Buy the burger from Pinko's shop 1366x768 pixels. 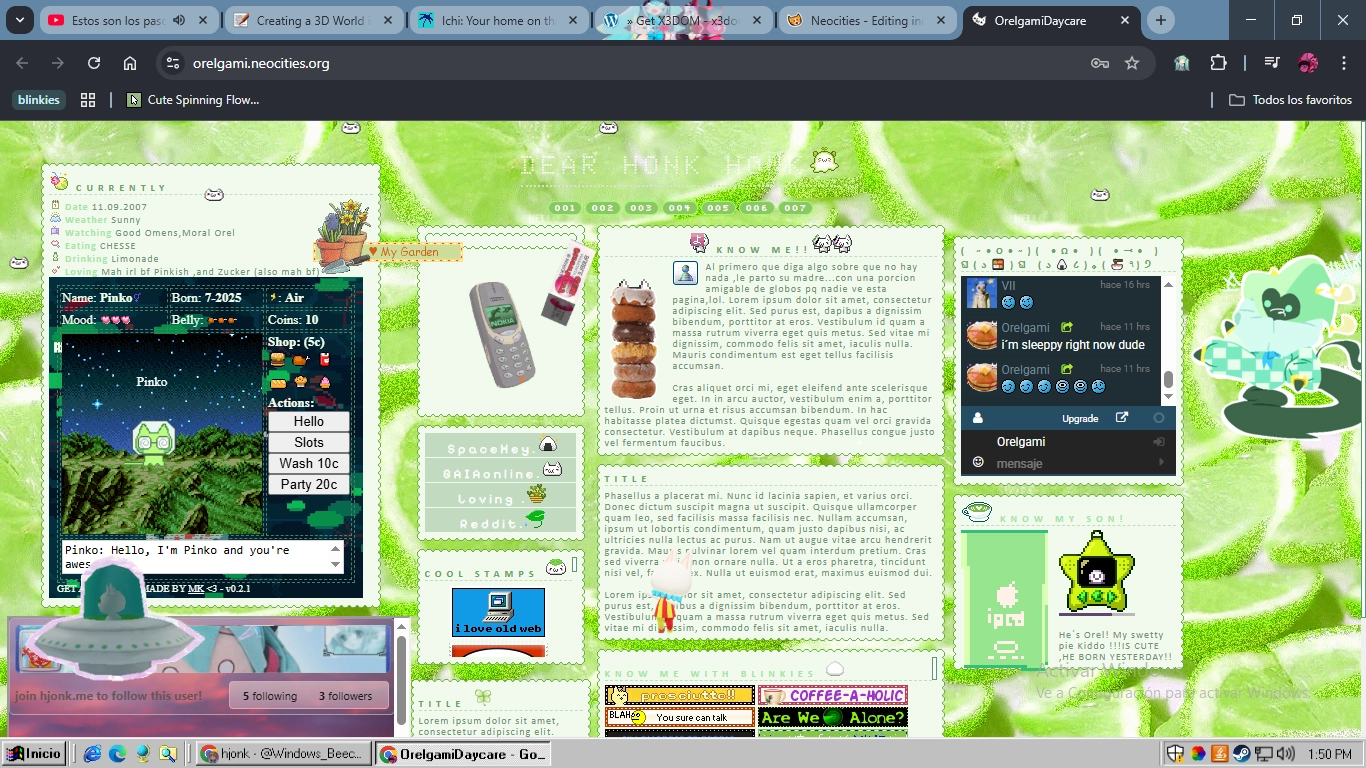tap(277, 360)
